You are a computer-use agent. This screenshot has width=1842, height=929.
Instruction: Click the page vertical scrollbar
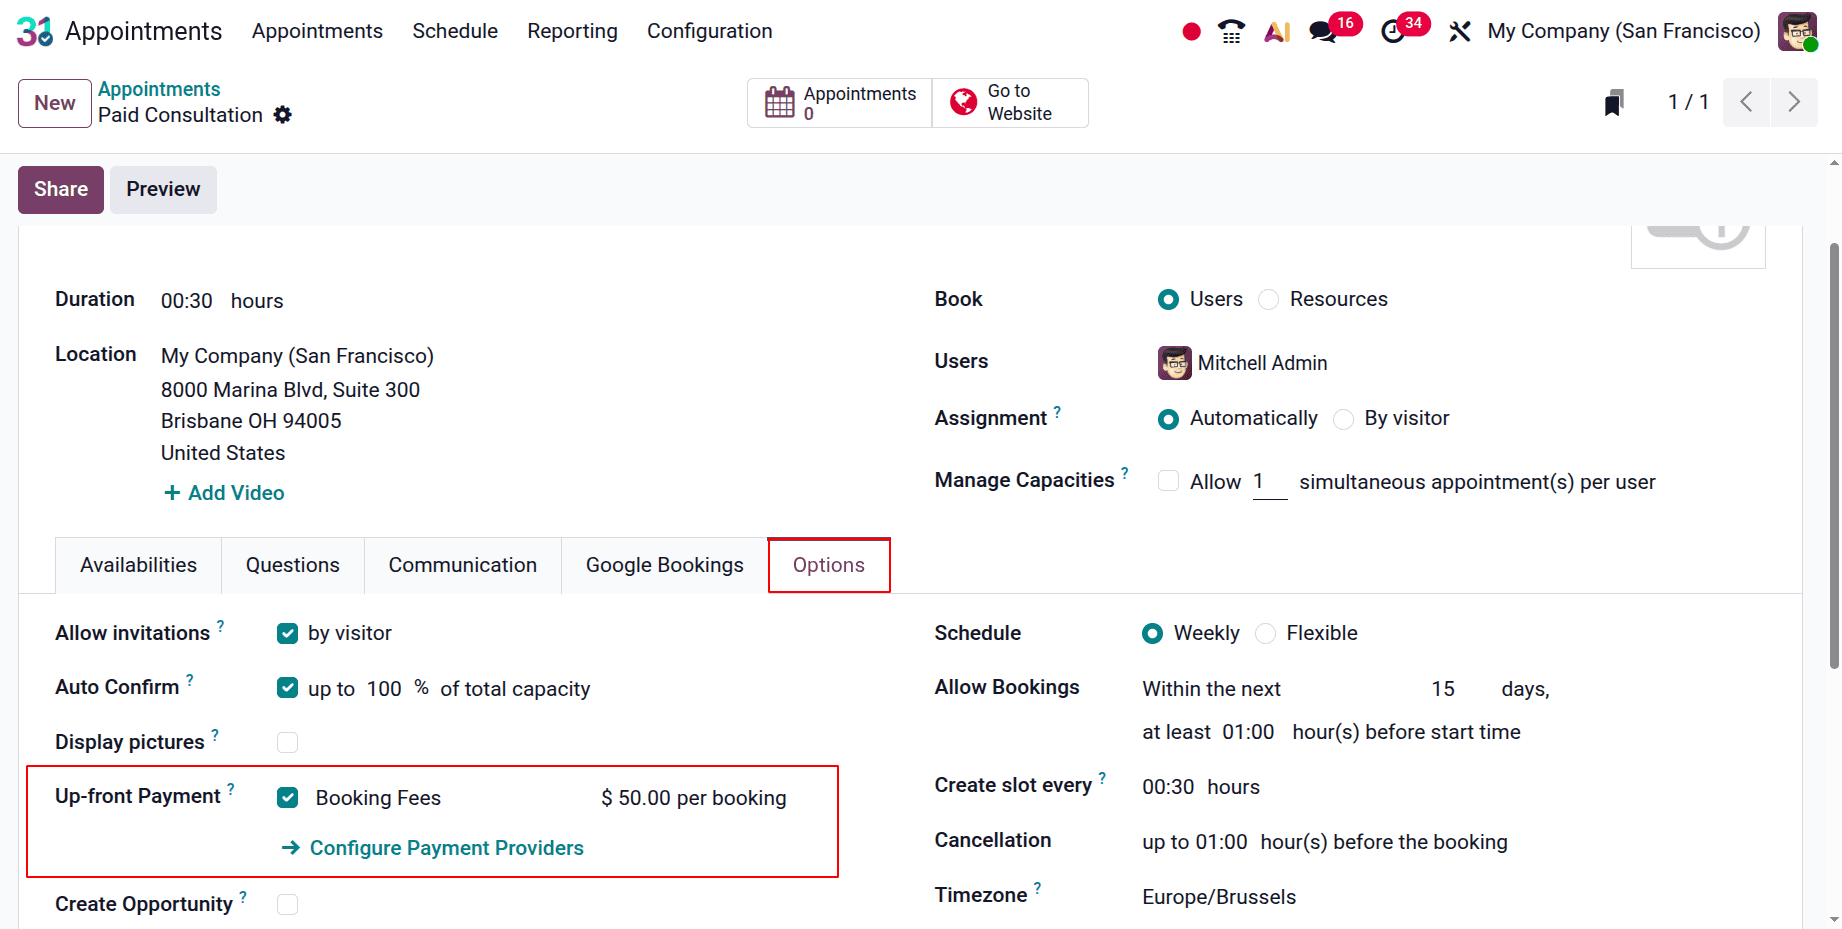pyautogui.click(x=1834, y=455)
